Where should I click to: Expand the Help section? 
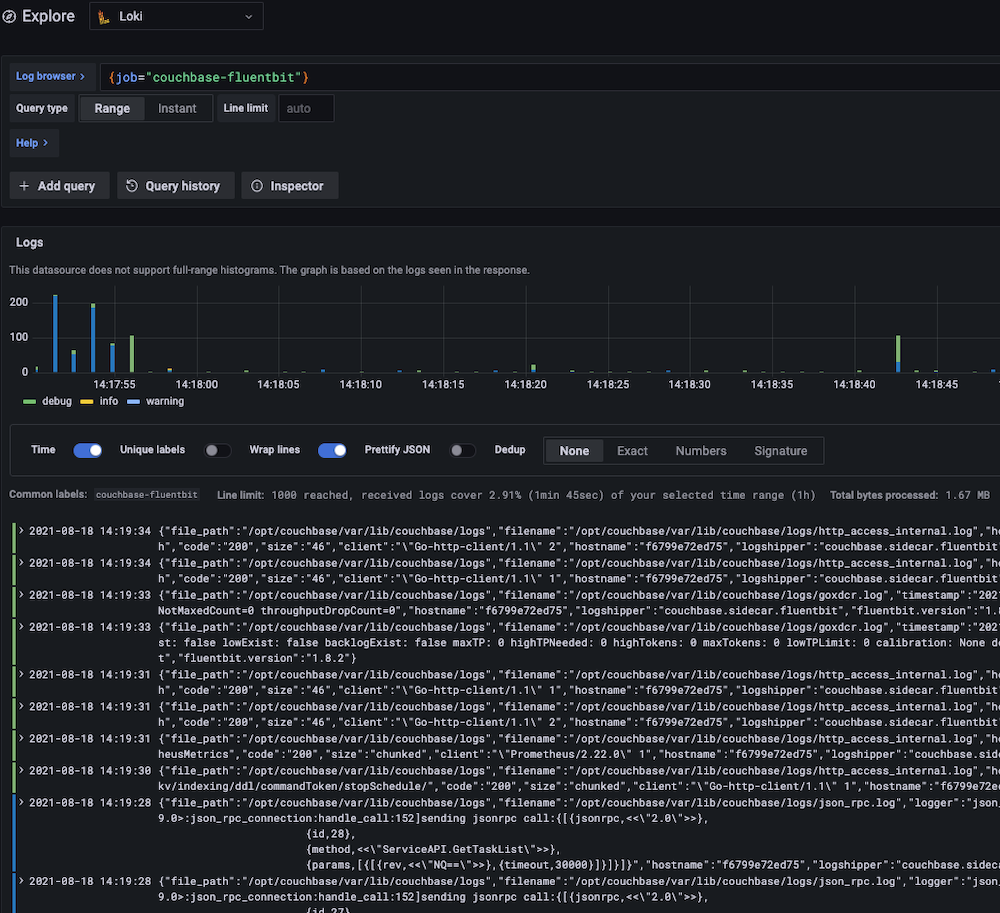click(x=32, y=143)
